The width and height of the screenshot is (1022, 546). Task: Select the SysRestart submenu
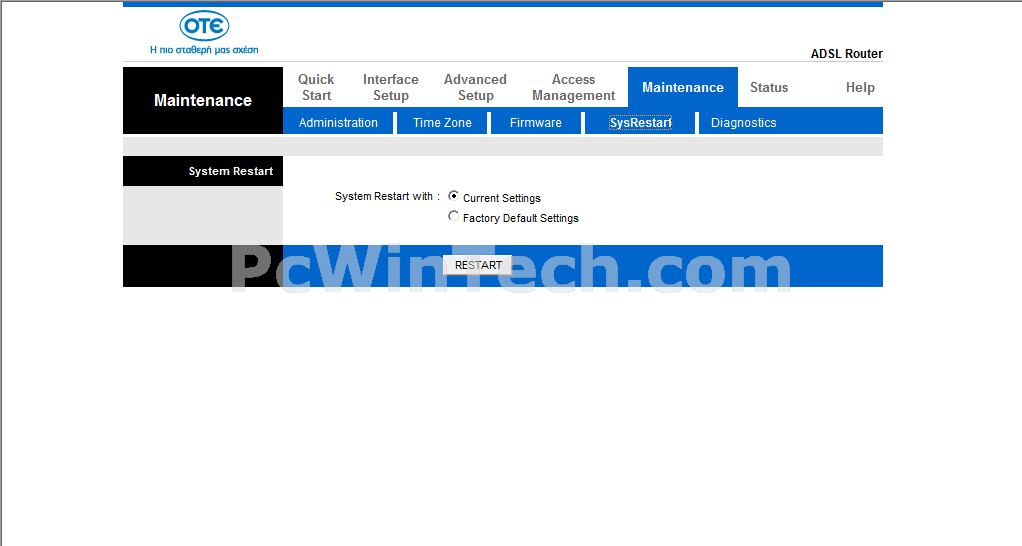pos(640,122)
